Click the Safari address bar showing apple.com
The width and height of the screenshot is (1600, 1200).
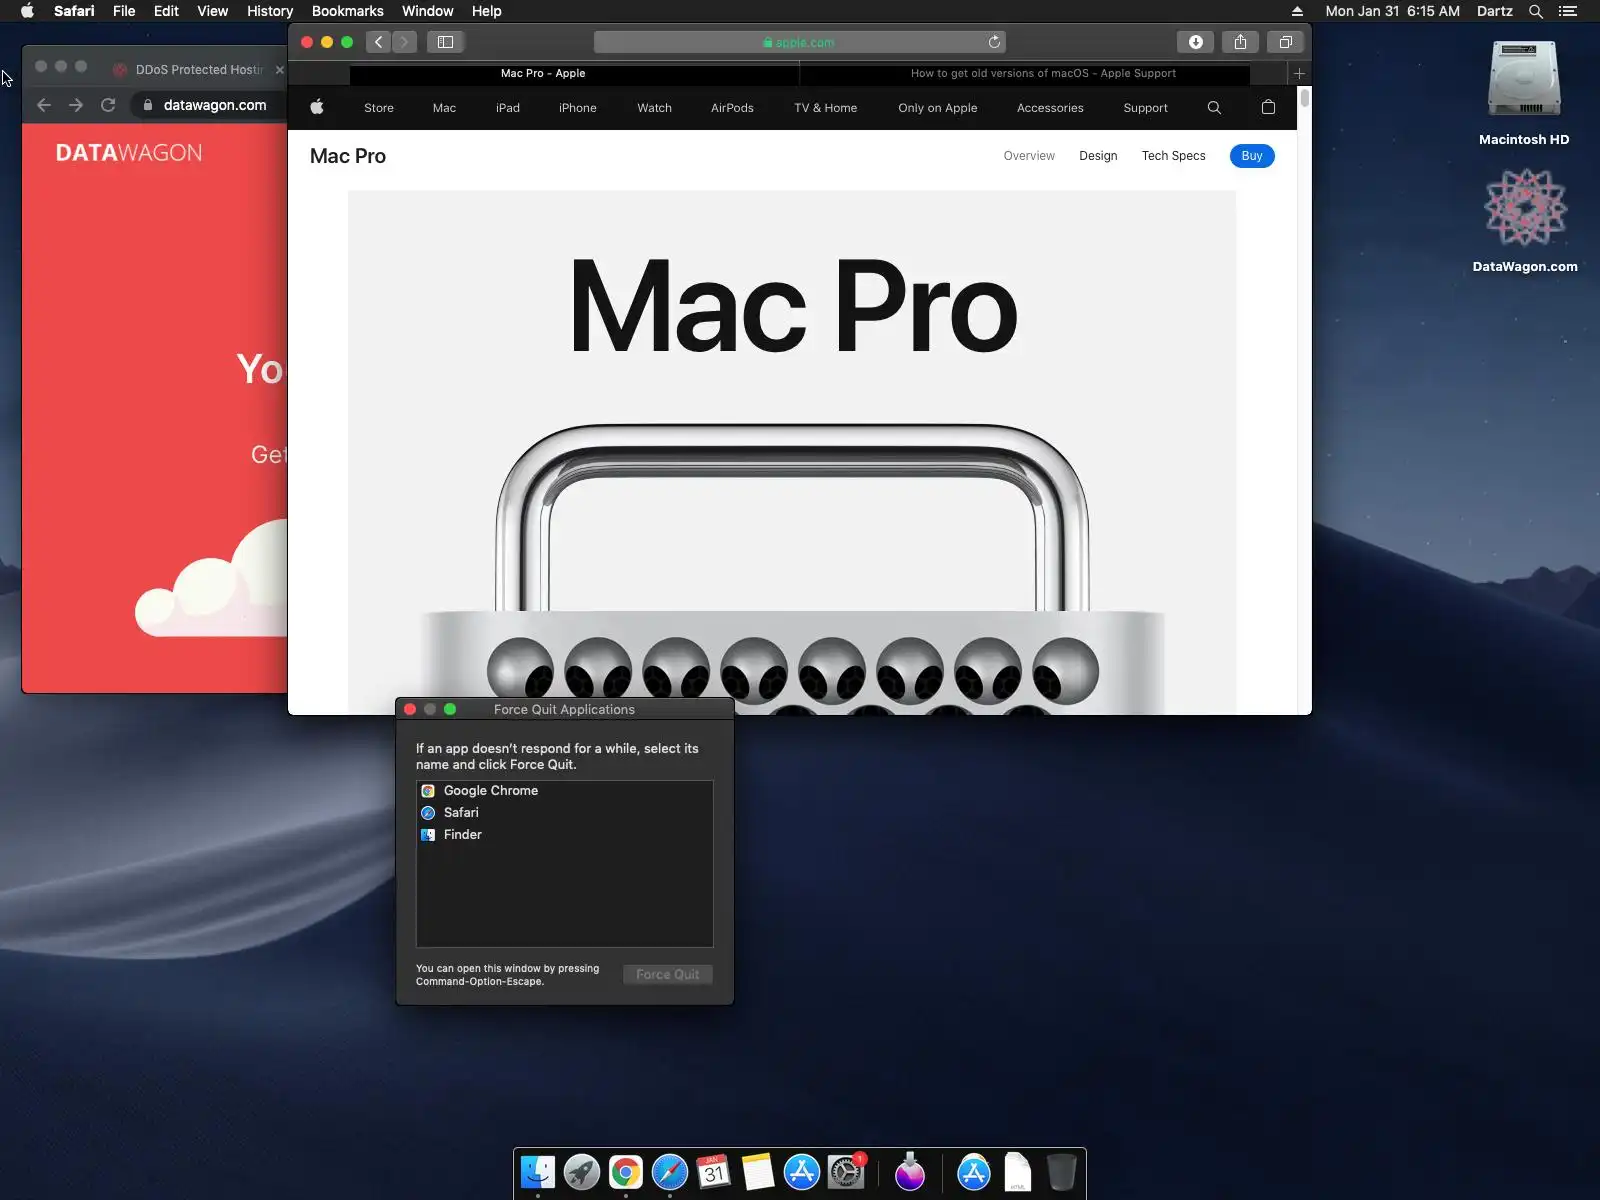[x=800, y=42]
